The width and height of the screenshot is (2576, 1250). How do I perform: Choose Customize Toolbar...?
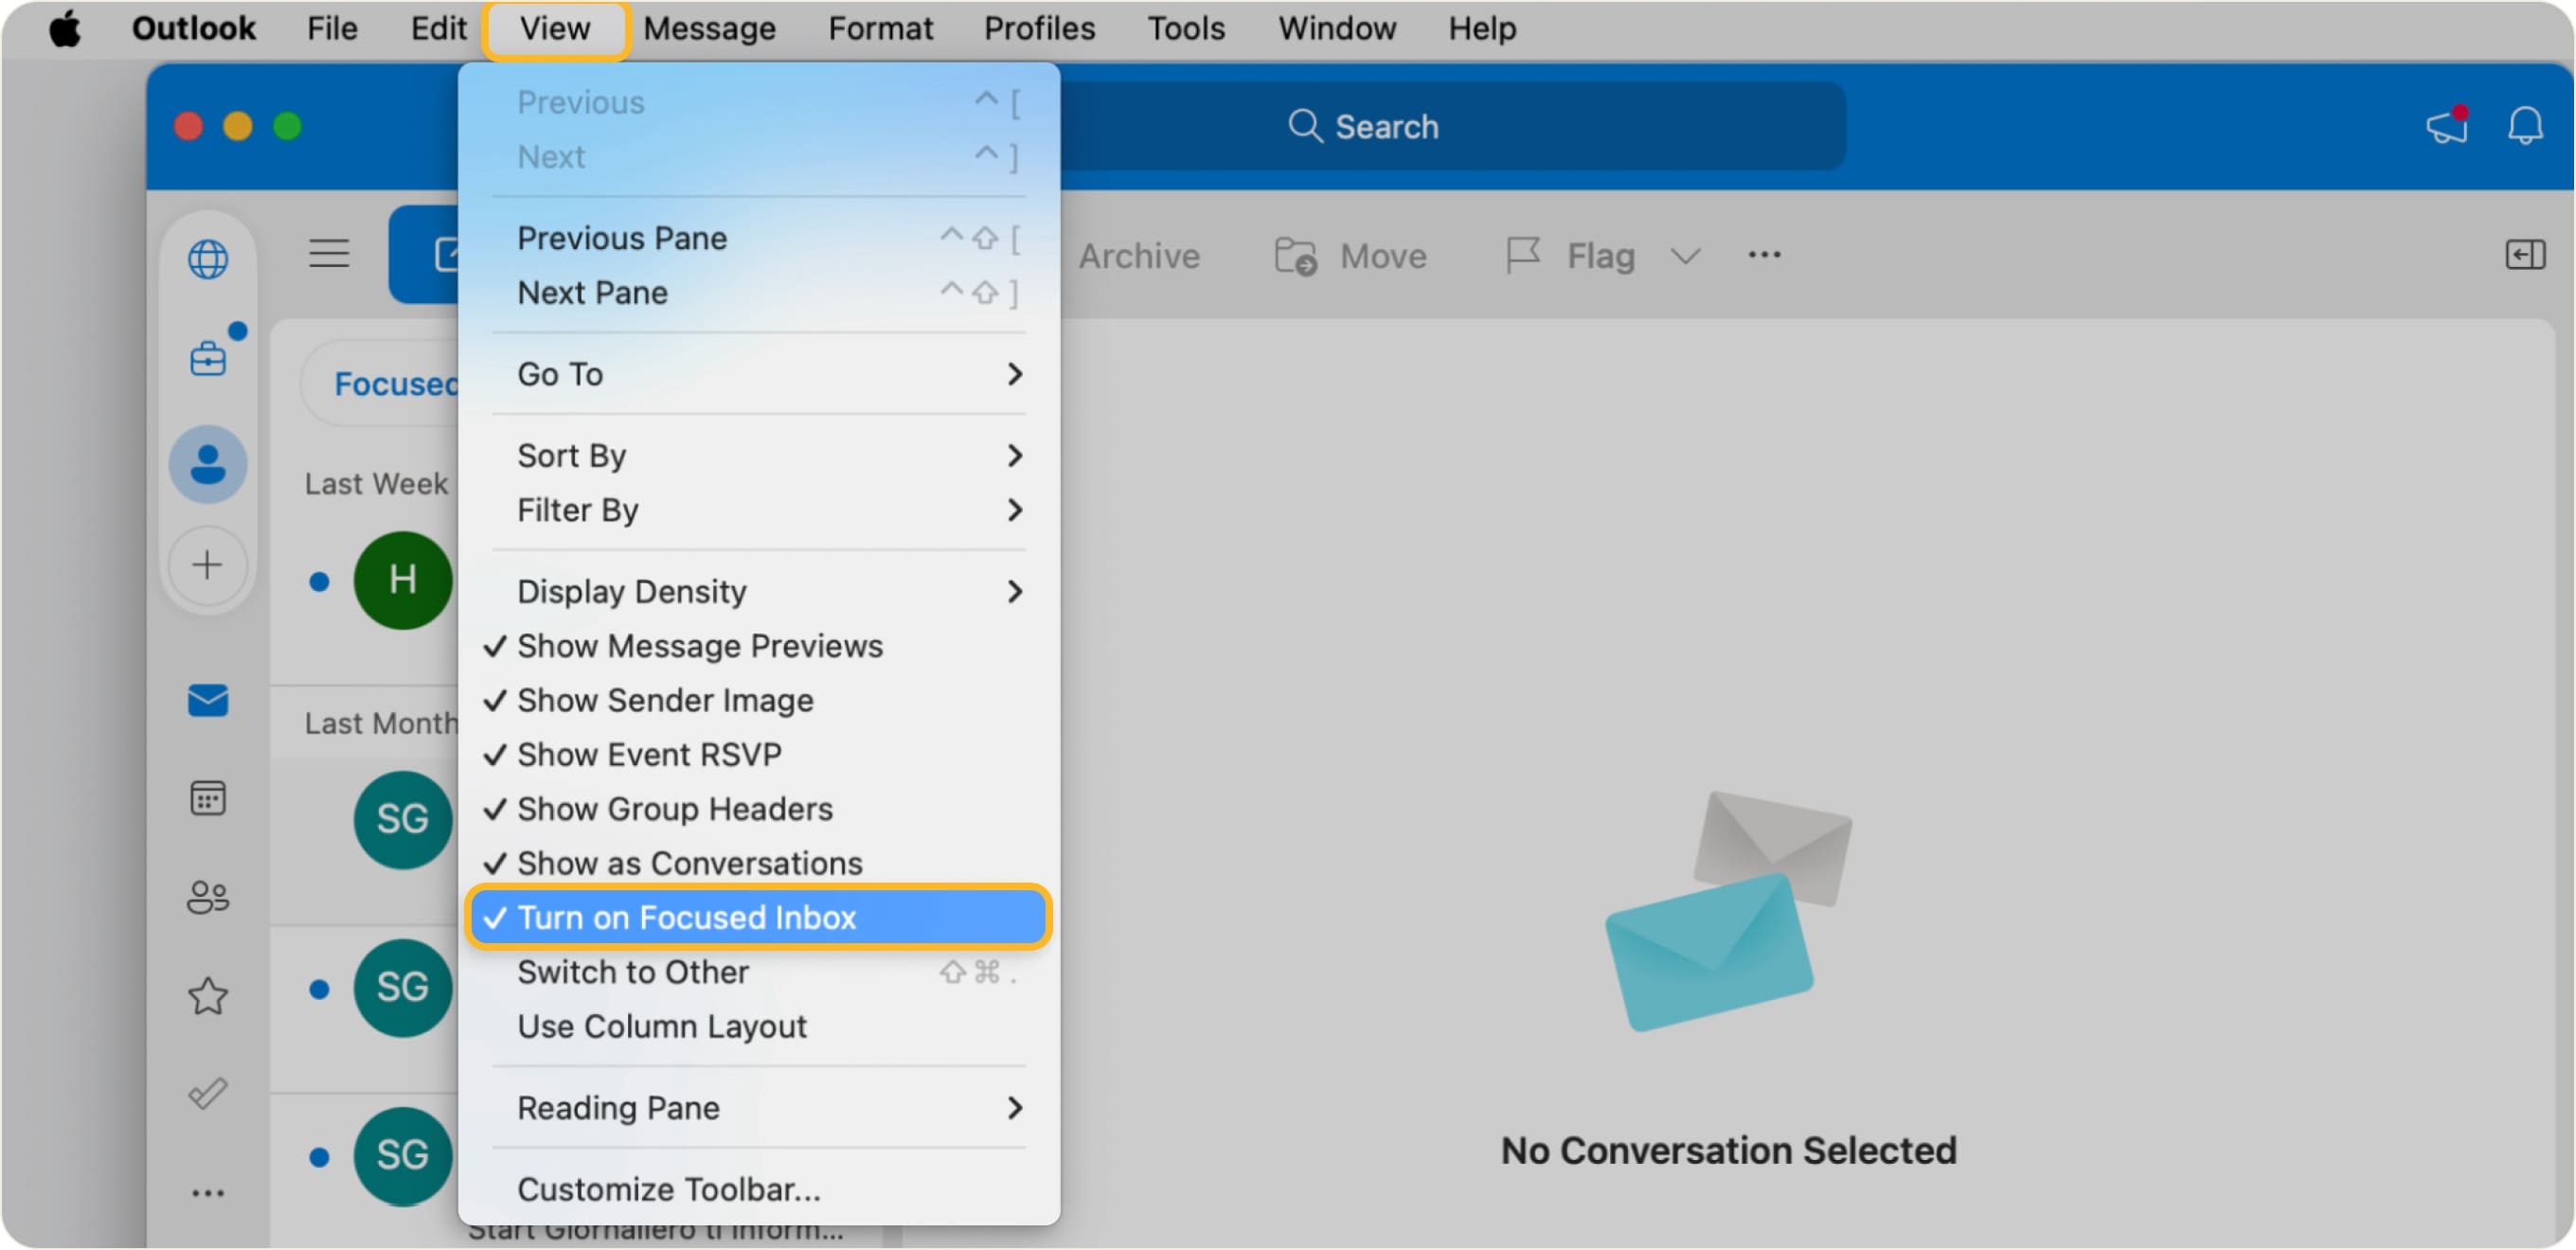[758, 1189]
